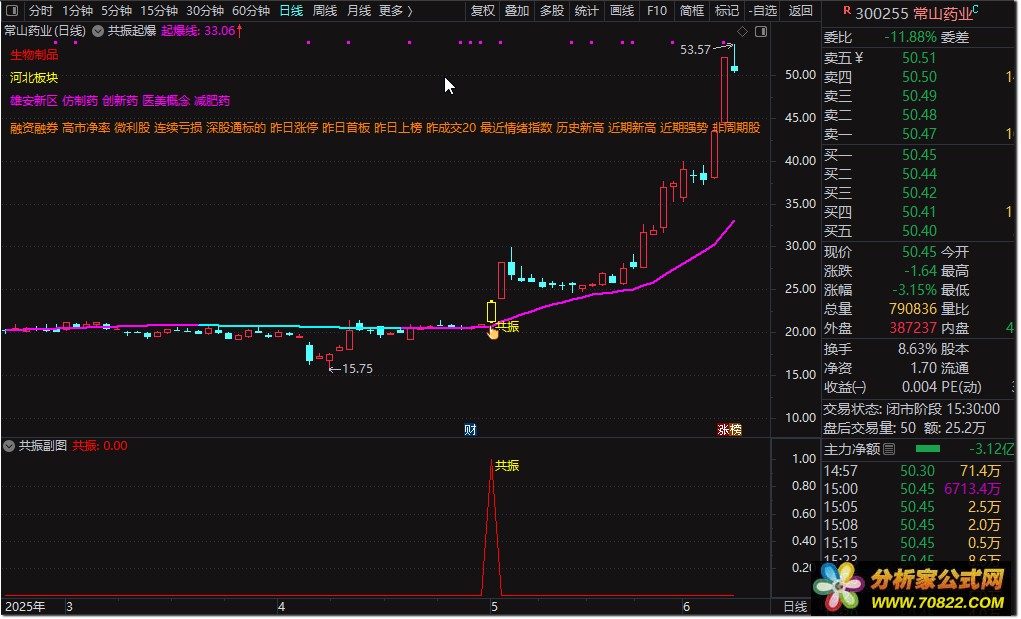
Task: Select the 30分钟 period
Action: pos(204,10)
